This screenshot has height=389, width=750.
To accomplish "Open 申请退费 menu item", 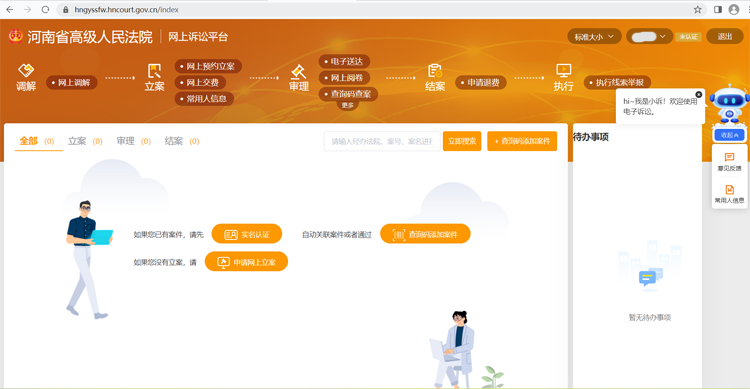I will (x=481, y=82).
